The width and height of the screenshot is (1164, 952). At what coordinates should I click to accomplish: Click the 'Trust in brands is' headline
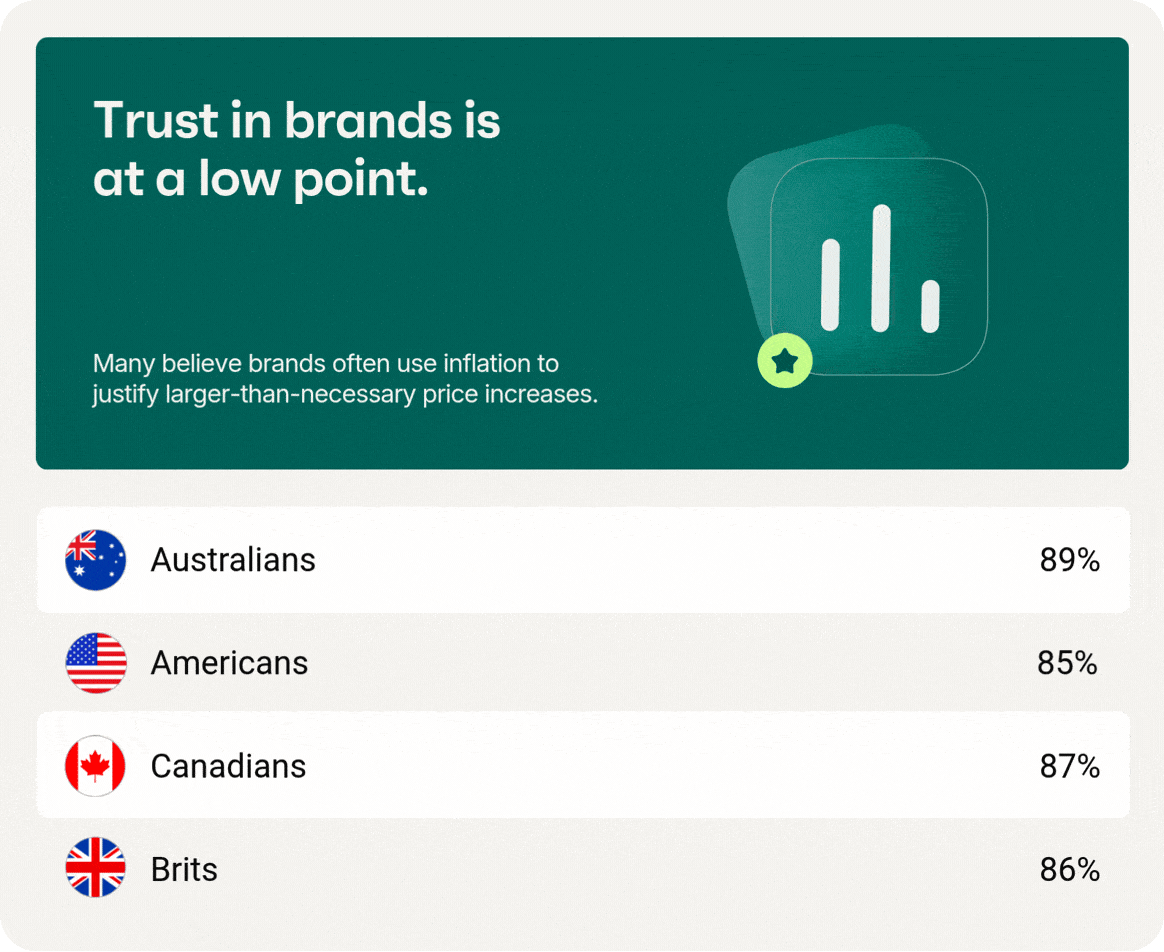click(297, 120)
